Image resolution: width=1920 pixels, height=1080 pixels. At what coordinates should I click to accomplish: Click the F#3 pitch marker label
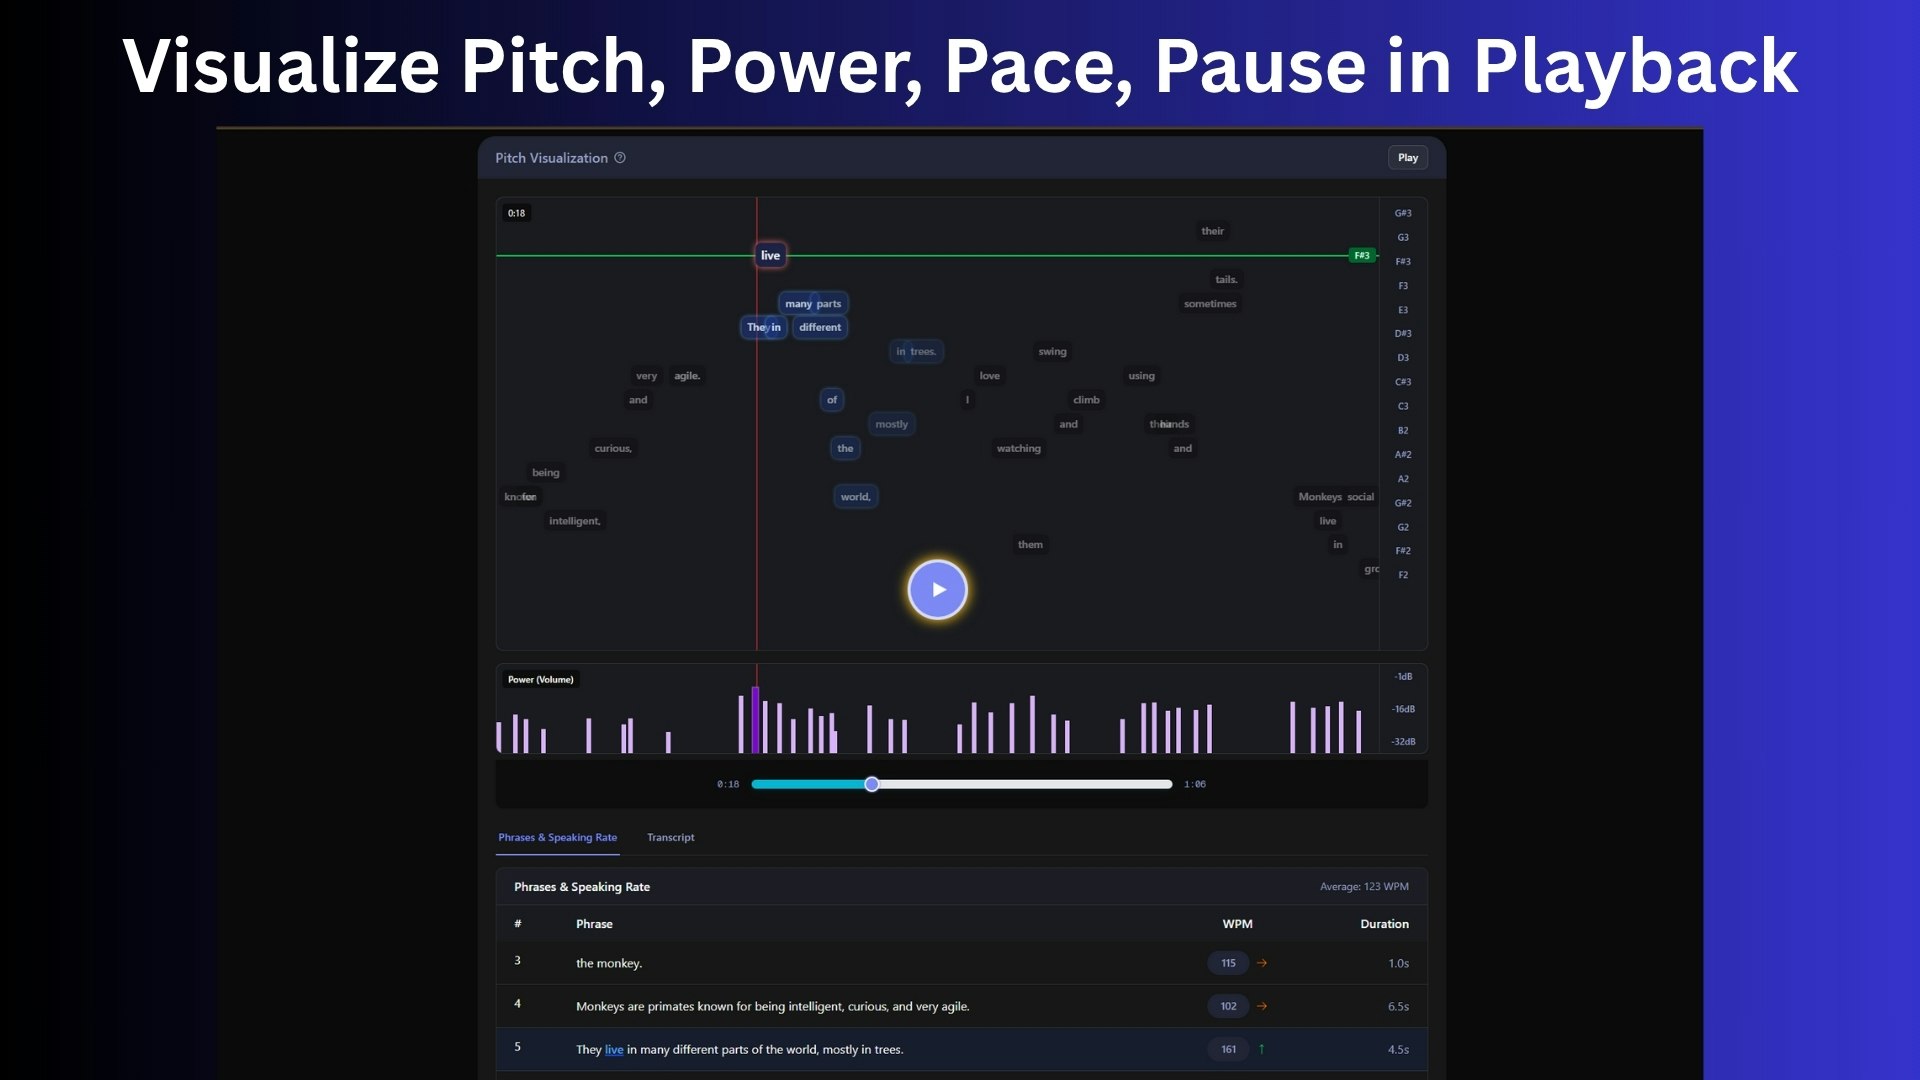pyautogui.click(x=1362, y=256)
